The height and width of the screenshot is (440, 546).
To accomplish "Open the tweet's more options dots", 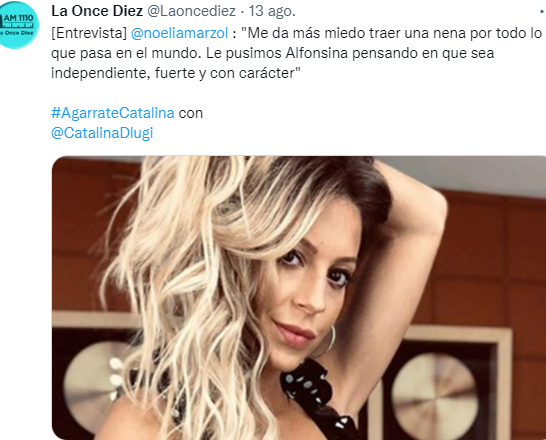I will pyautogui.click(x=543, y=12).
